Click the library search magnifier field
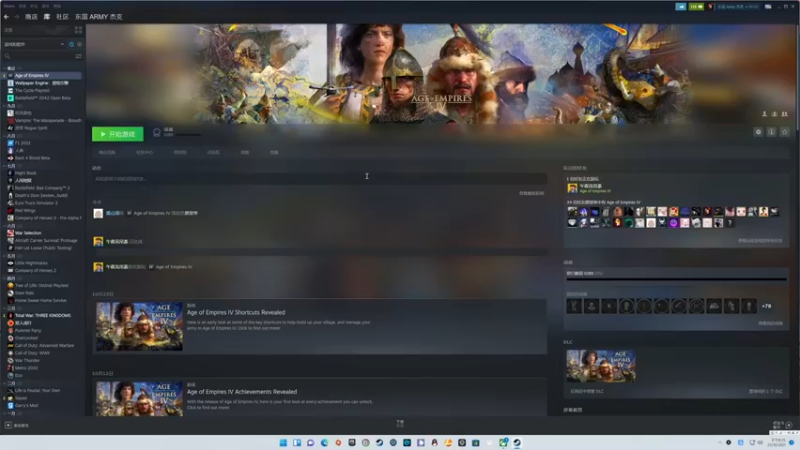Viewport: 800px width, 450px height. [38, 56]
